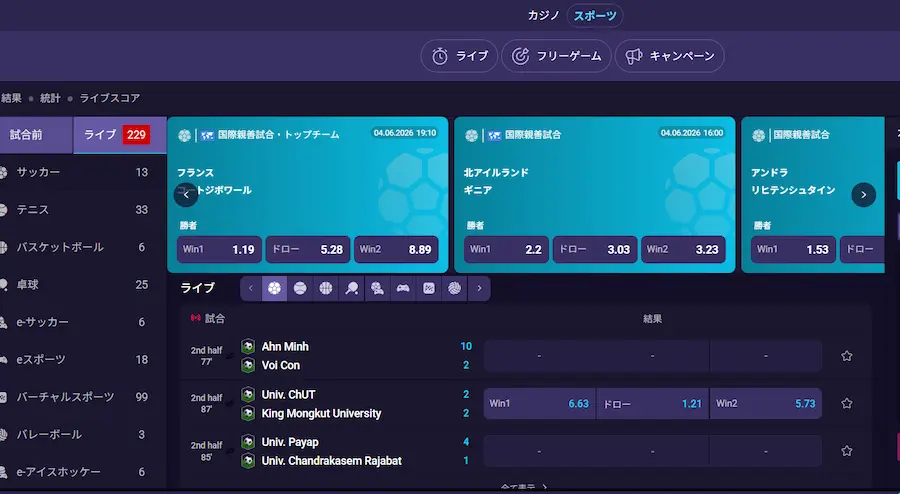Click the Ahn Minh team badge icon
This screenshot has height=494, width=900.
coord(248,346)
